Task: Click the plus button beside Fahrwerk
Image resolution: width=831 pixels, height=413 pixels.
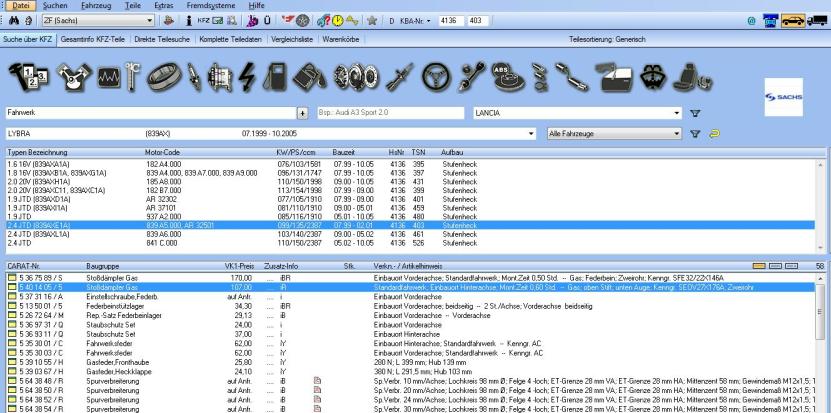Action: coord(302,113)
